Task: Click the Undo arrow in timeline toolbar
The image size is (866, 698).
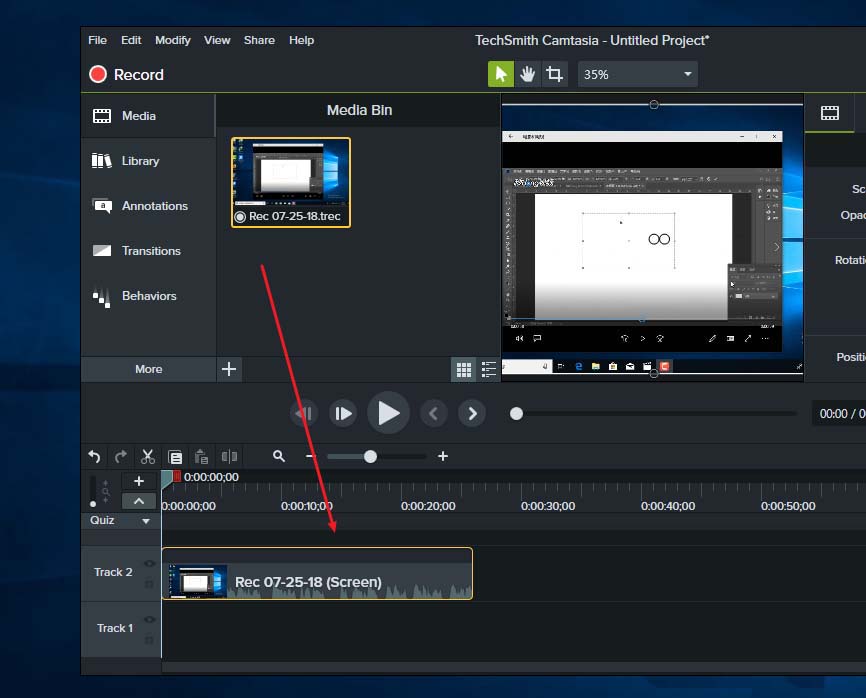Action: 94,456
